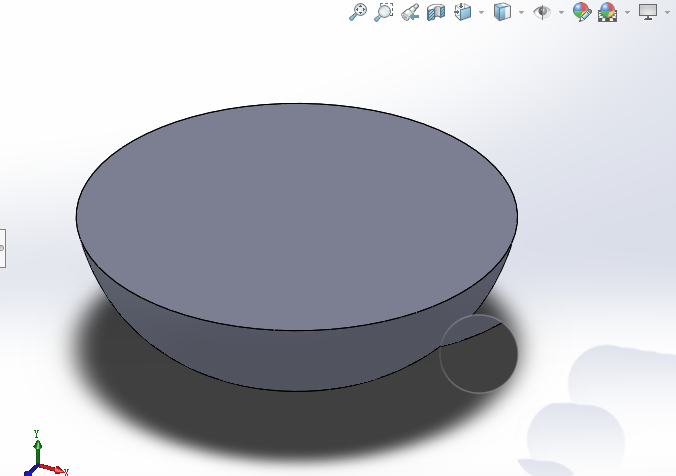The width and height of the screenshot is (676, 476).
Task: Toggle the Hide/Show Items eye icon
Action: coord(542,12)
